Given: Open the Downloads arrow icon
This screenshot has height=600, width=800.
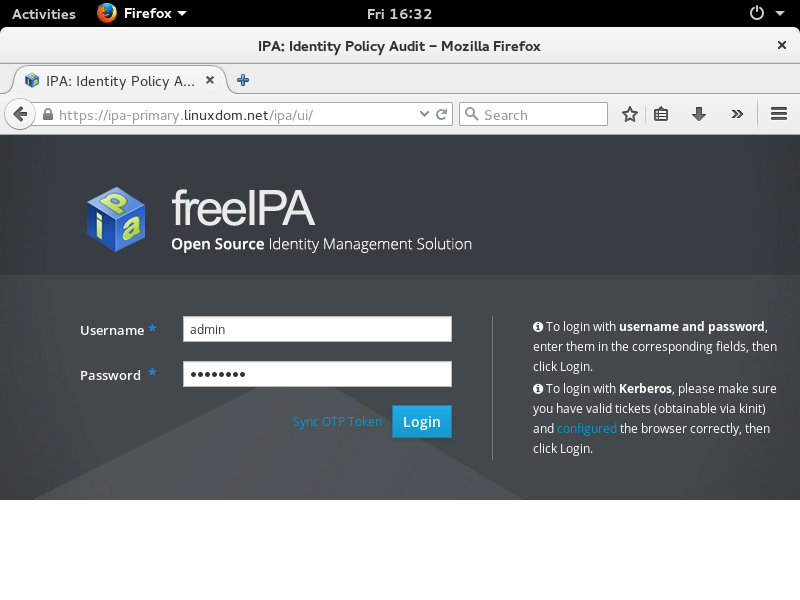Looking at the screenshot, I should (x=699, y=113).
